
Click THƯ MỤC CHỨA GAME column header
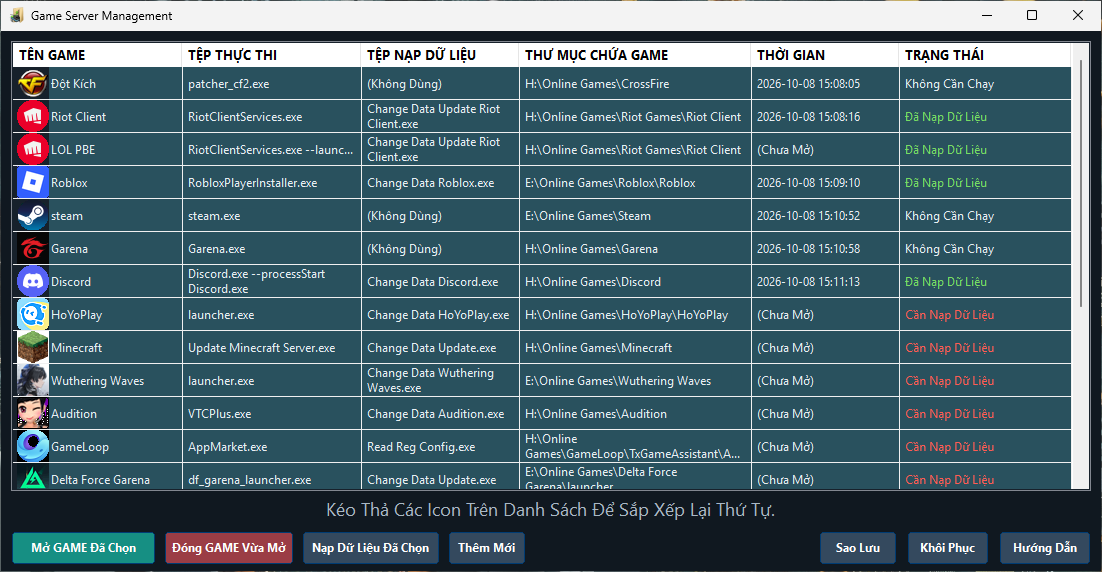635,55
